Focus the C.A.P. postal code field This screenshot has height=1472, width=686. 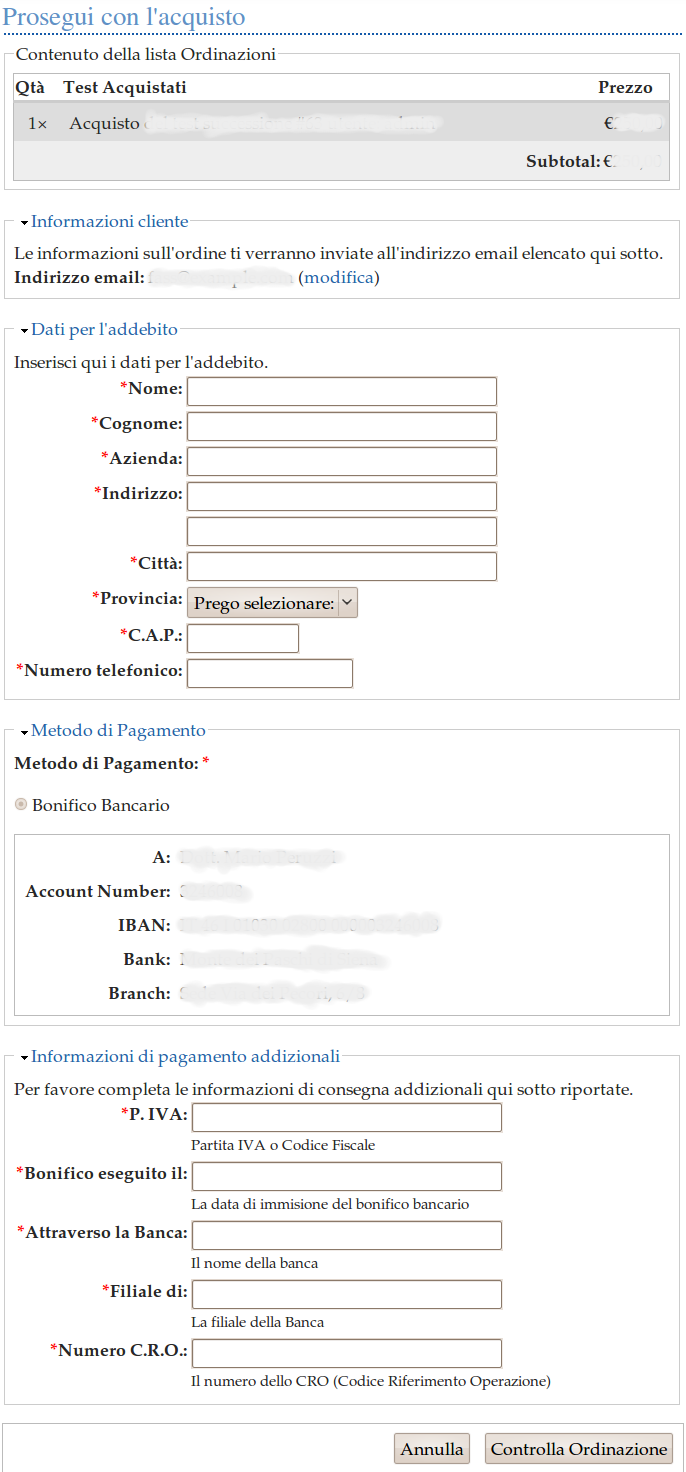tap(243, 638)
